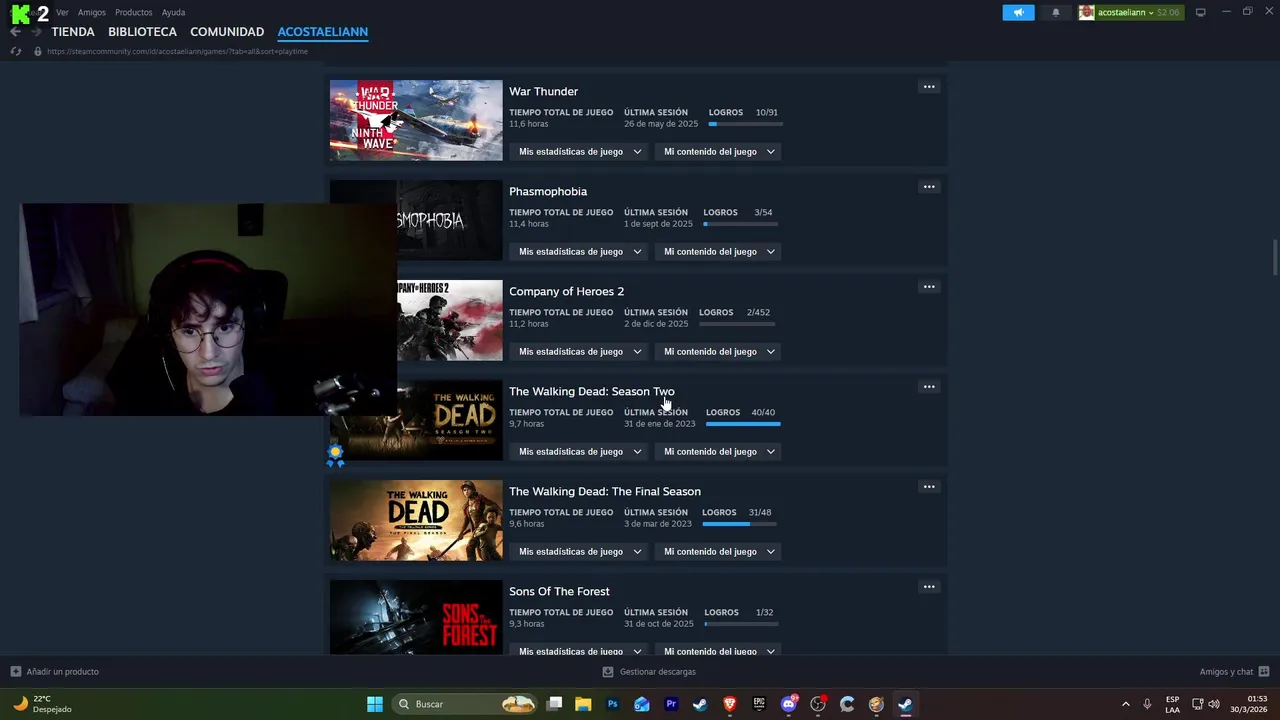Expand Walking Dead Season Two content dropdown
1280x720 pixels.
pos(719,452)
